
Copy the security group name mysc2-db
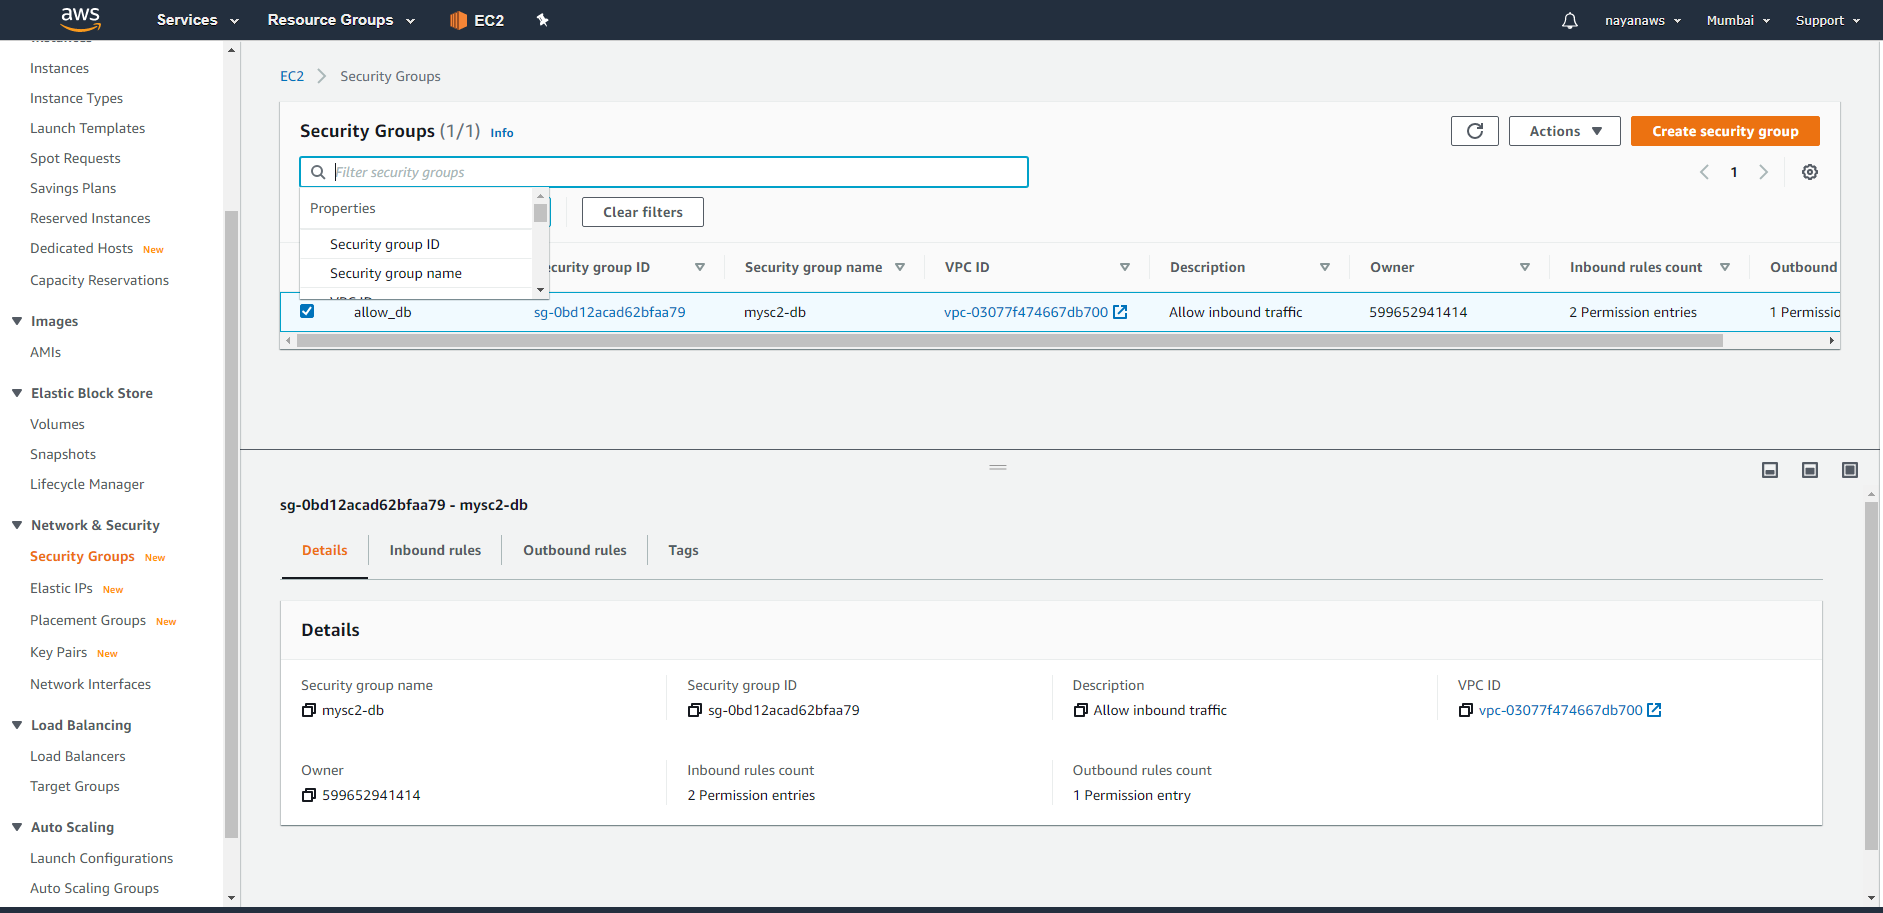308,710
